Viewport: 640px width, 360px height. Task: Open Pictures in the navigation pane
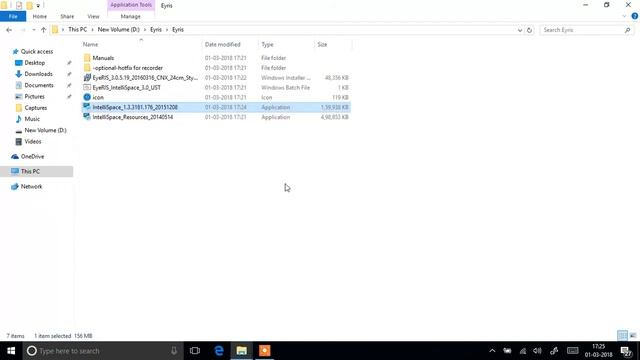34,96
